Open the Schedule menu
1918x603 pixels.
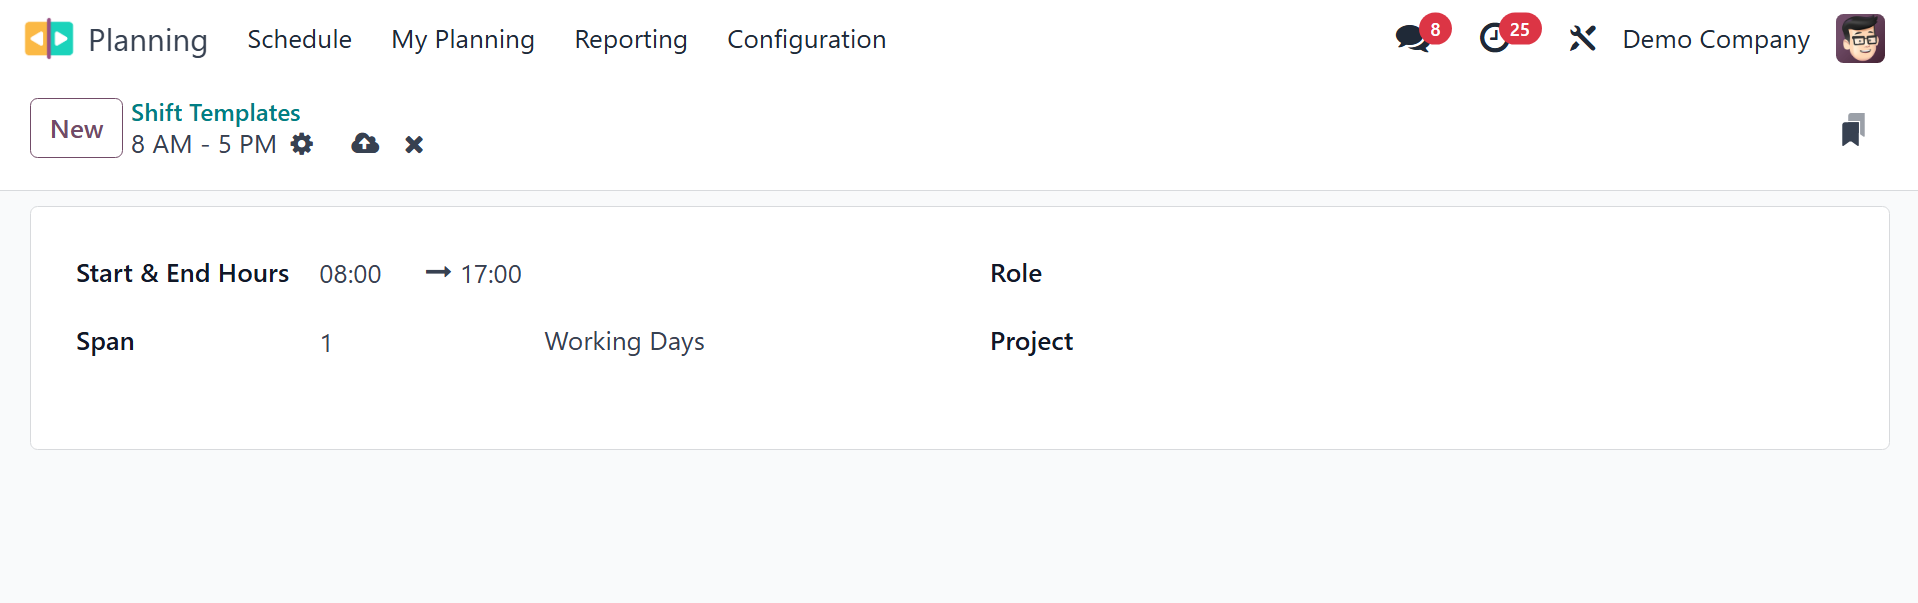(299, 39)
